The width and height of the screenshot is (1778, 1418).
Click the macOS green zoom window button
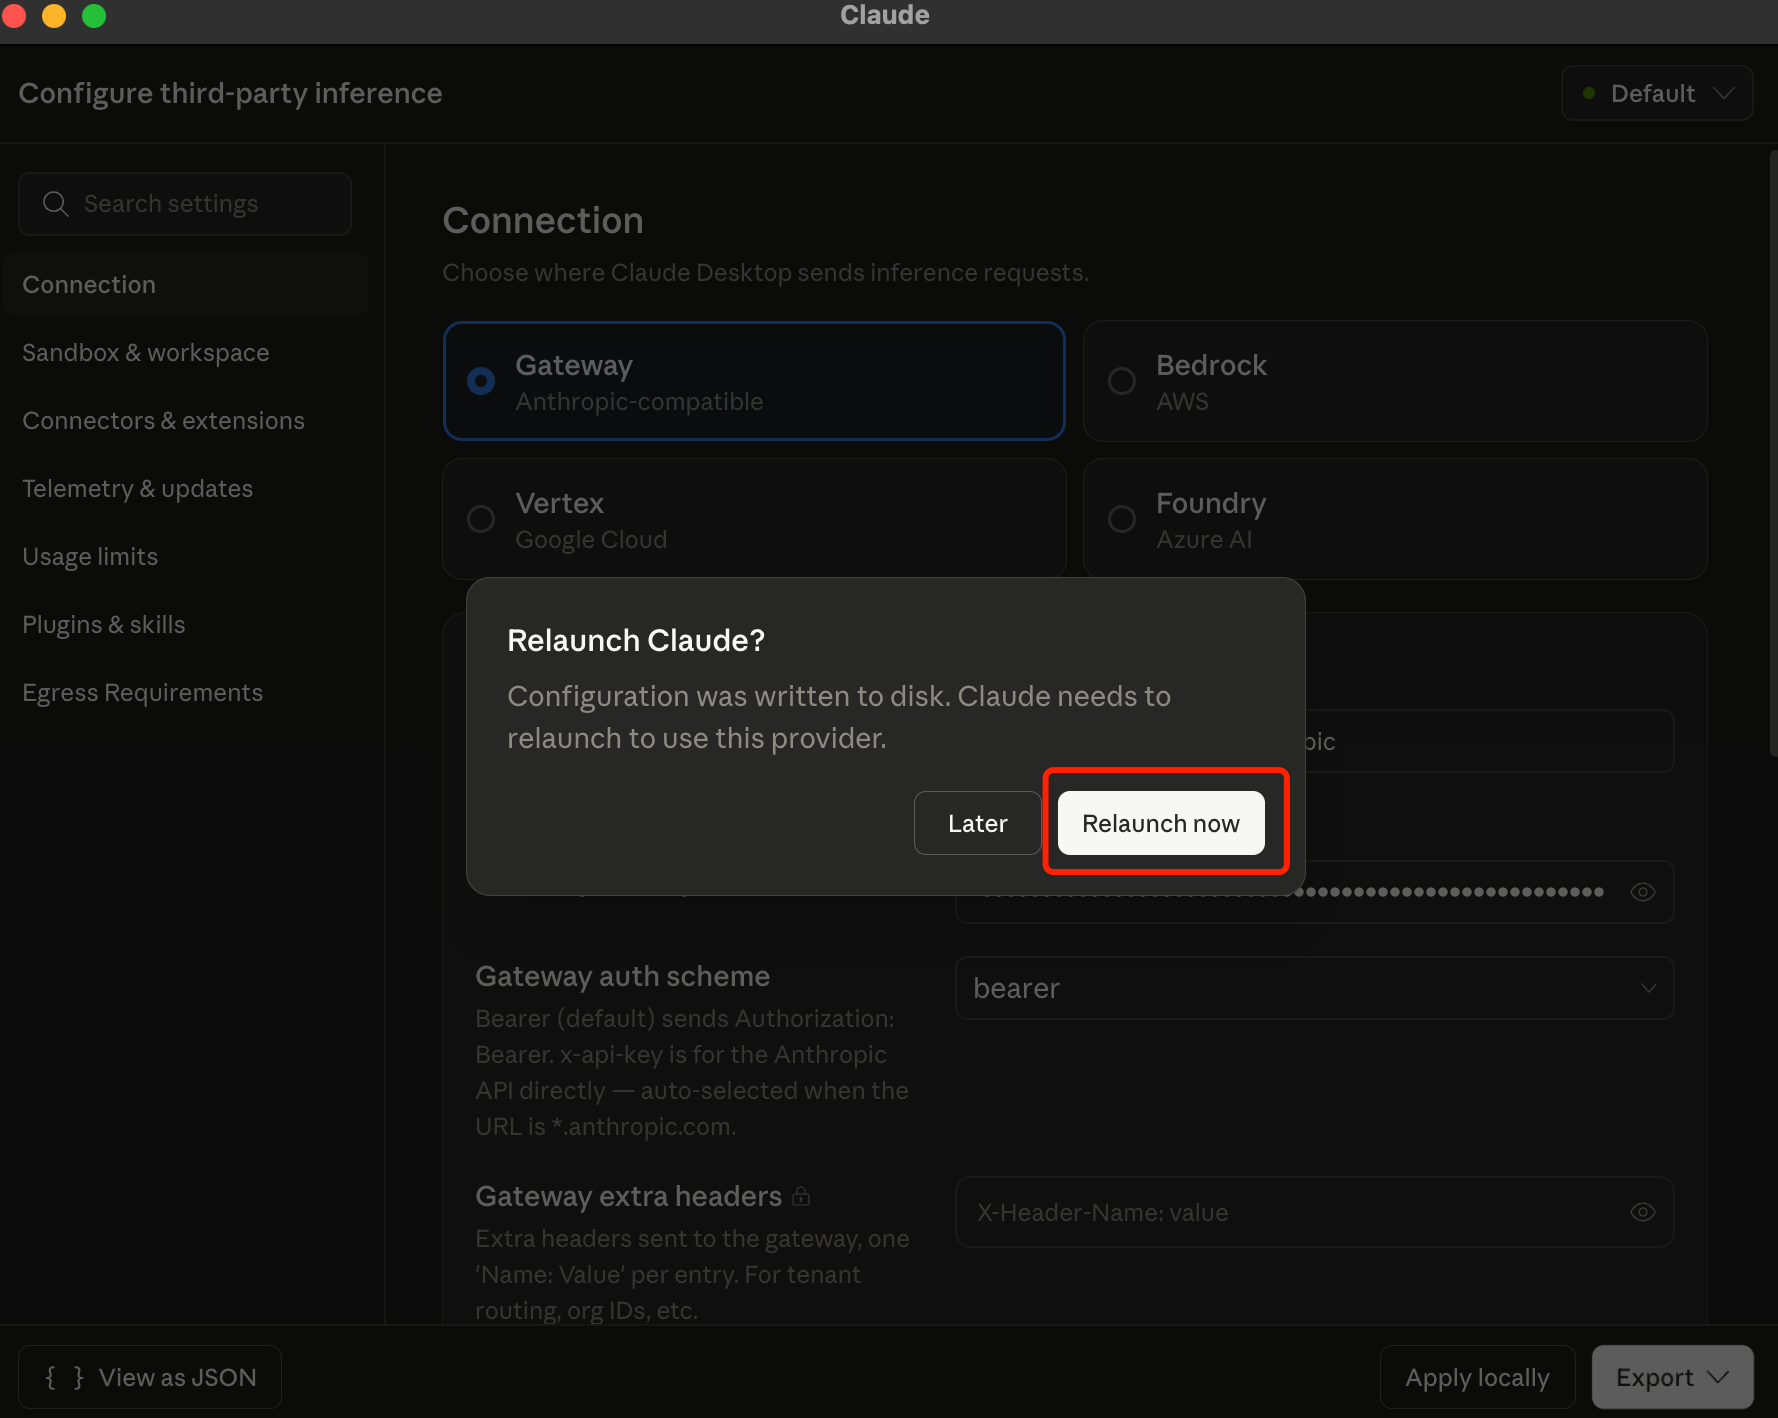tap(94, 16)
